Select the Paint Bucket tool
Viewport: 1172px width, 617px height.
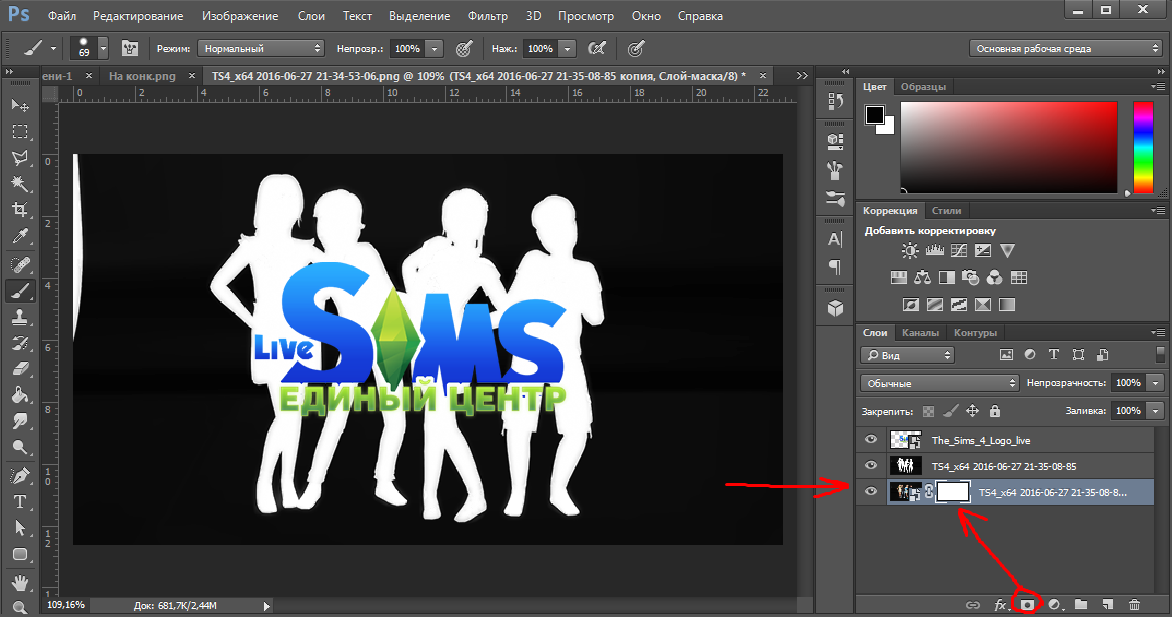click(20, 396)
